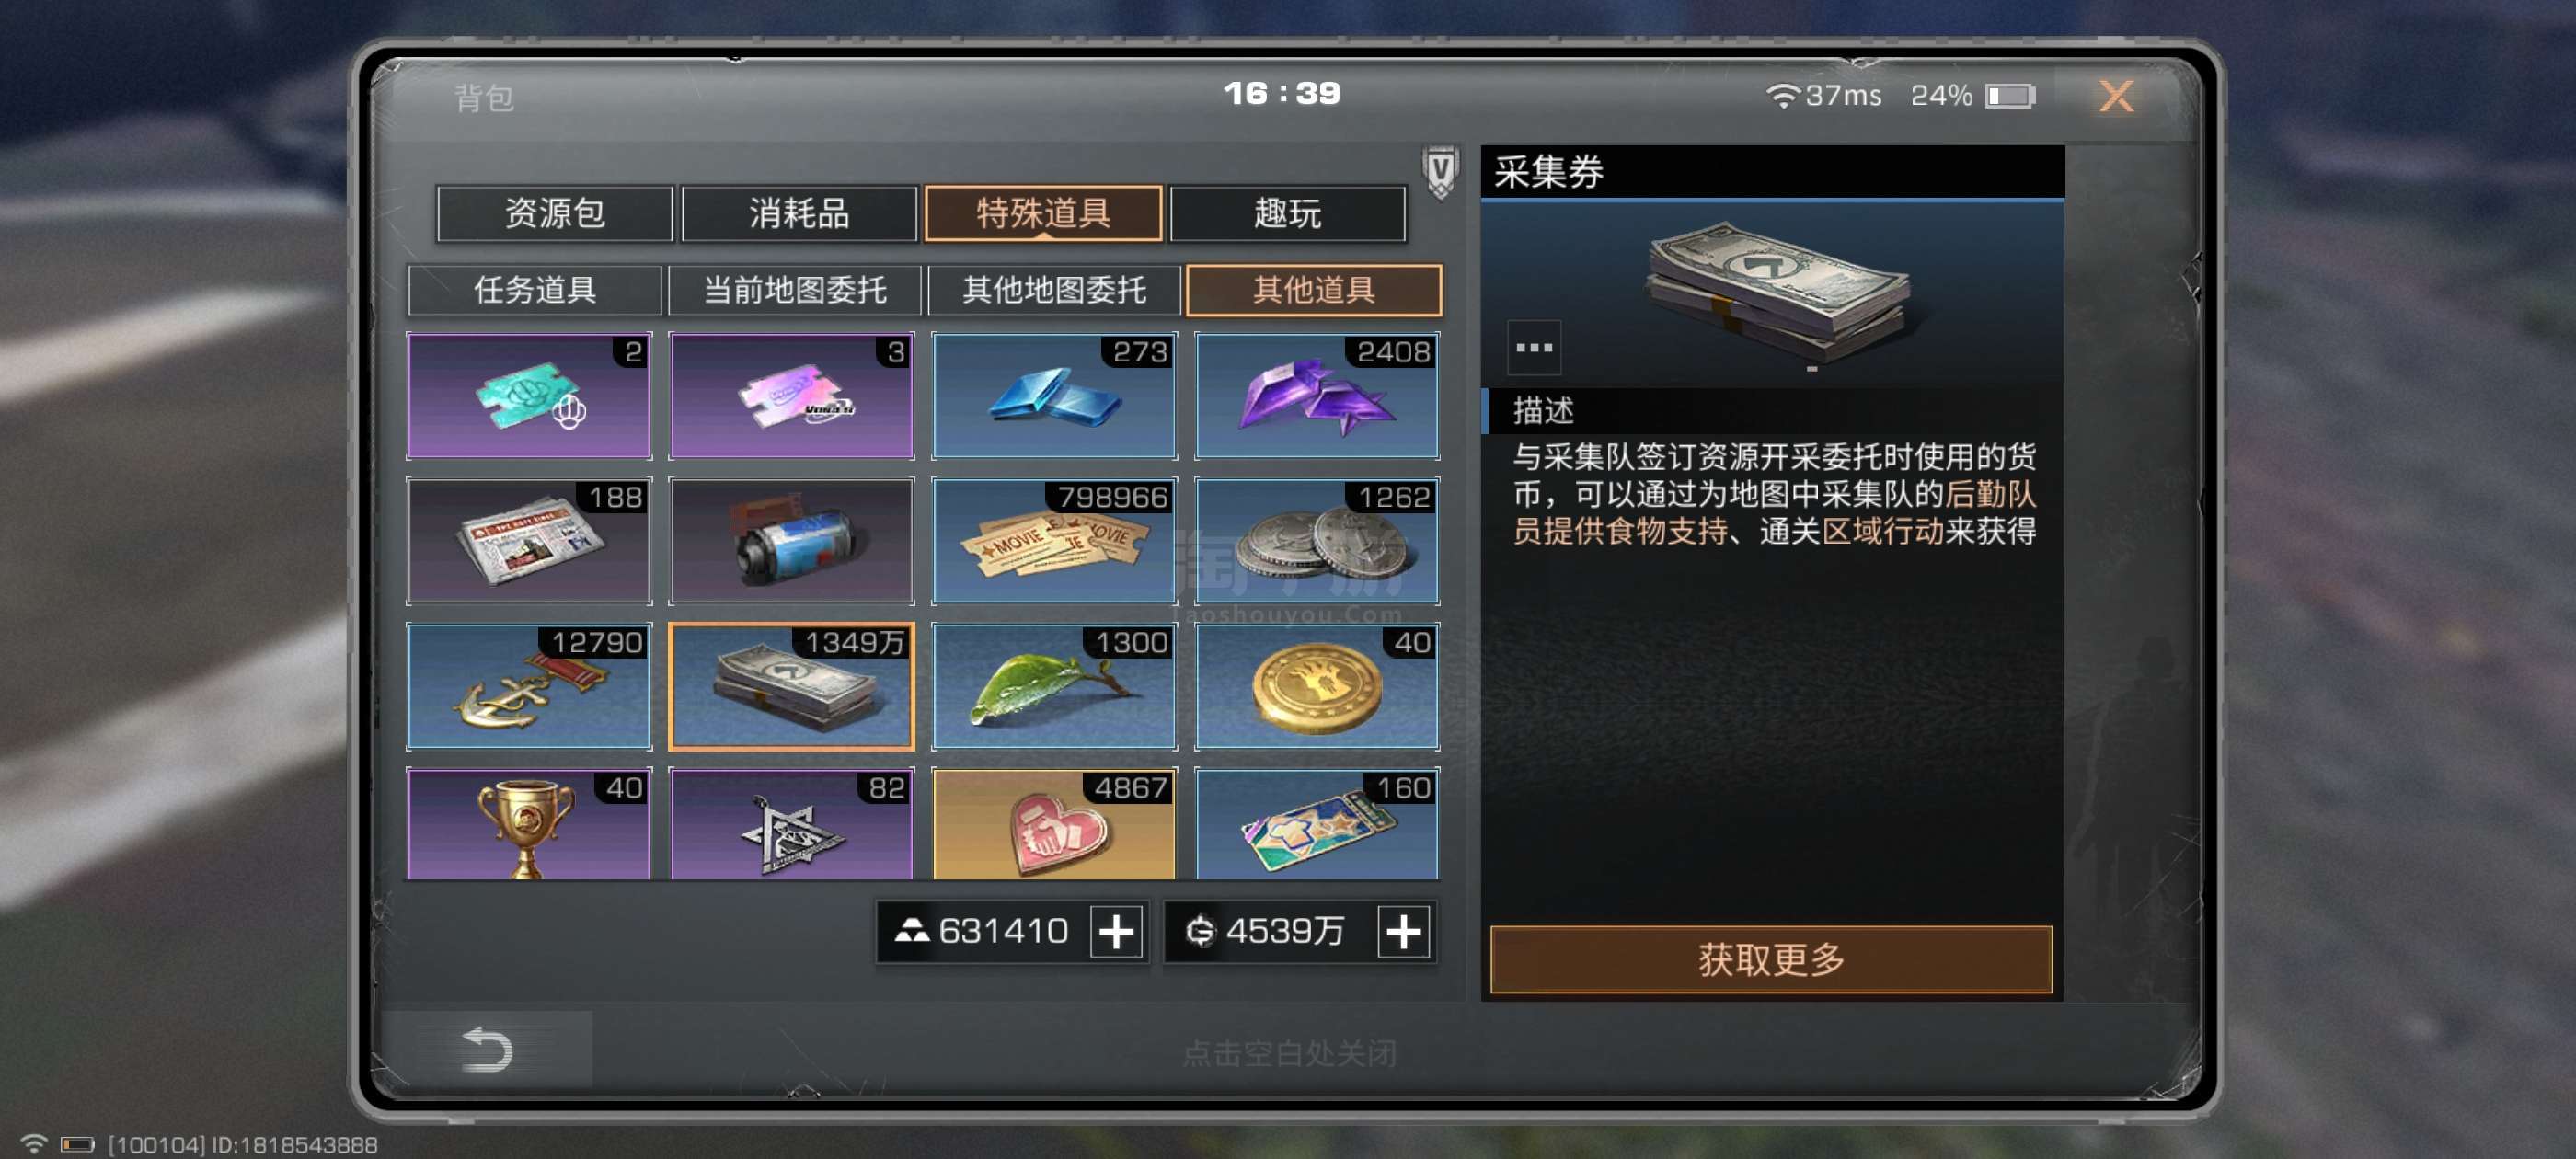Open the three-dots options on item preview
Viewport: 2576px width, 1159px height.
pyautogui.click(x=1533, y=347)
